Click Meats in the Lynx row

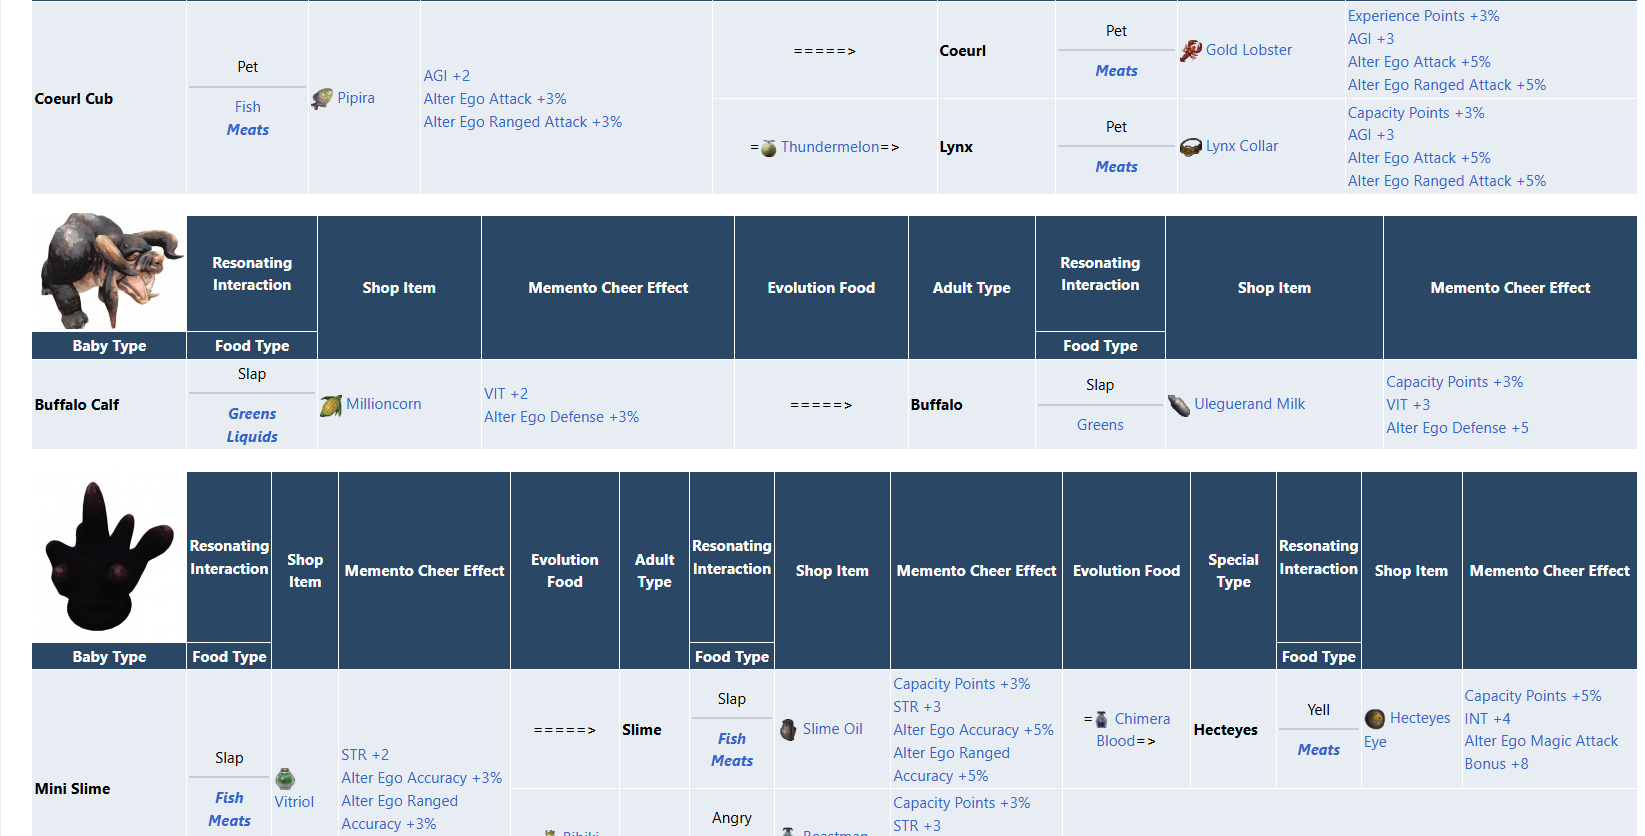tap(1117, 167)
